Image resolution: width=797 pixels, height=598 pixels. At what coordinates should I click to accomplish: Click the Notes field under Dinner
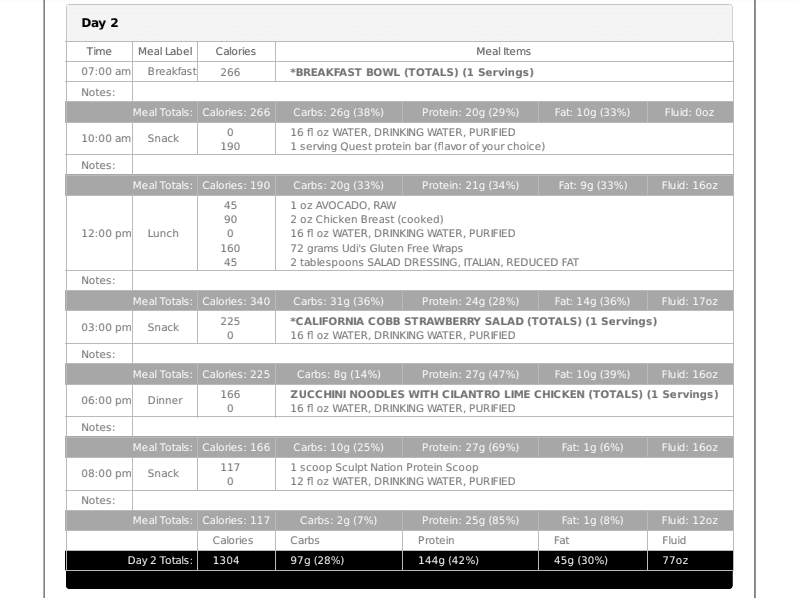(433, 427)
